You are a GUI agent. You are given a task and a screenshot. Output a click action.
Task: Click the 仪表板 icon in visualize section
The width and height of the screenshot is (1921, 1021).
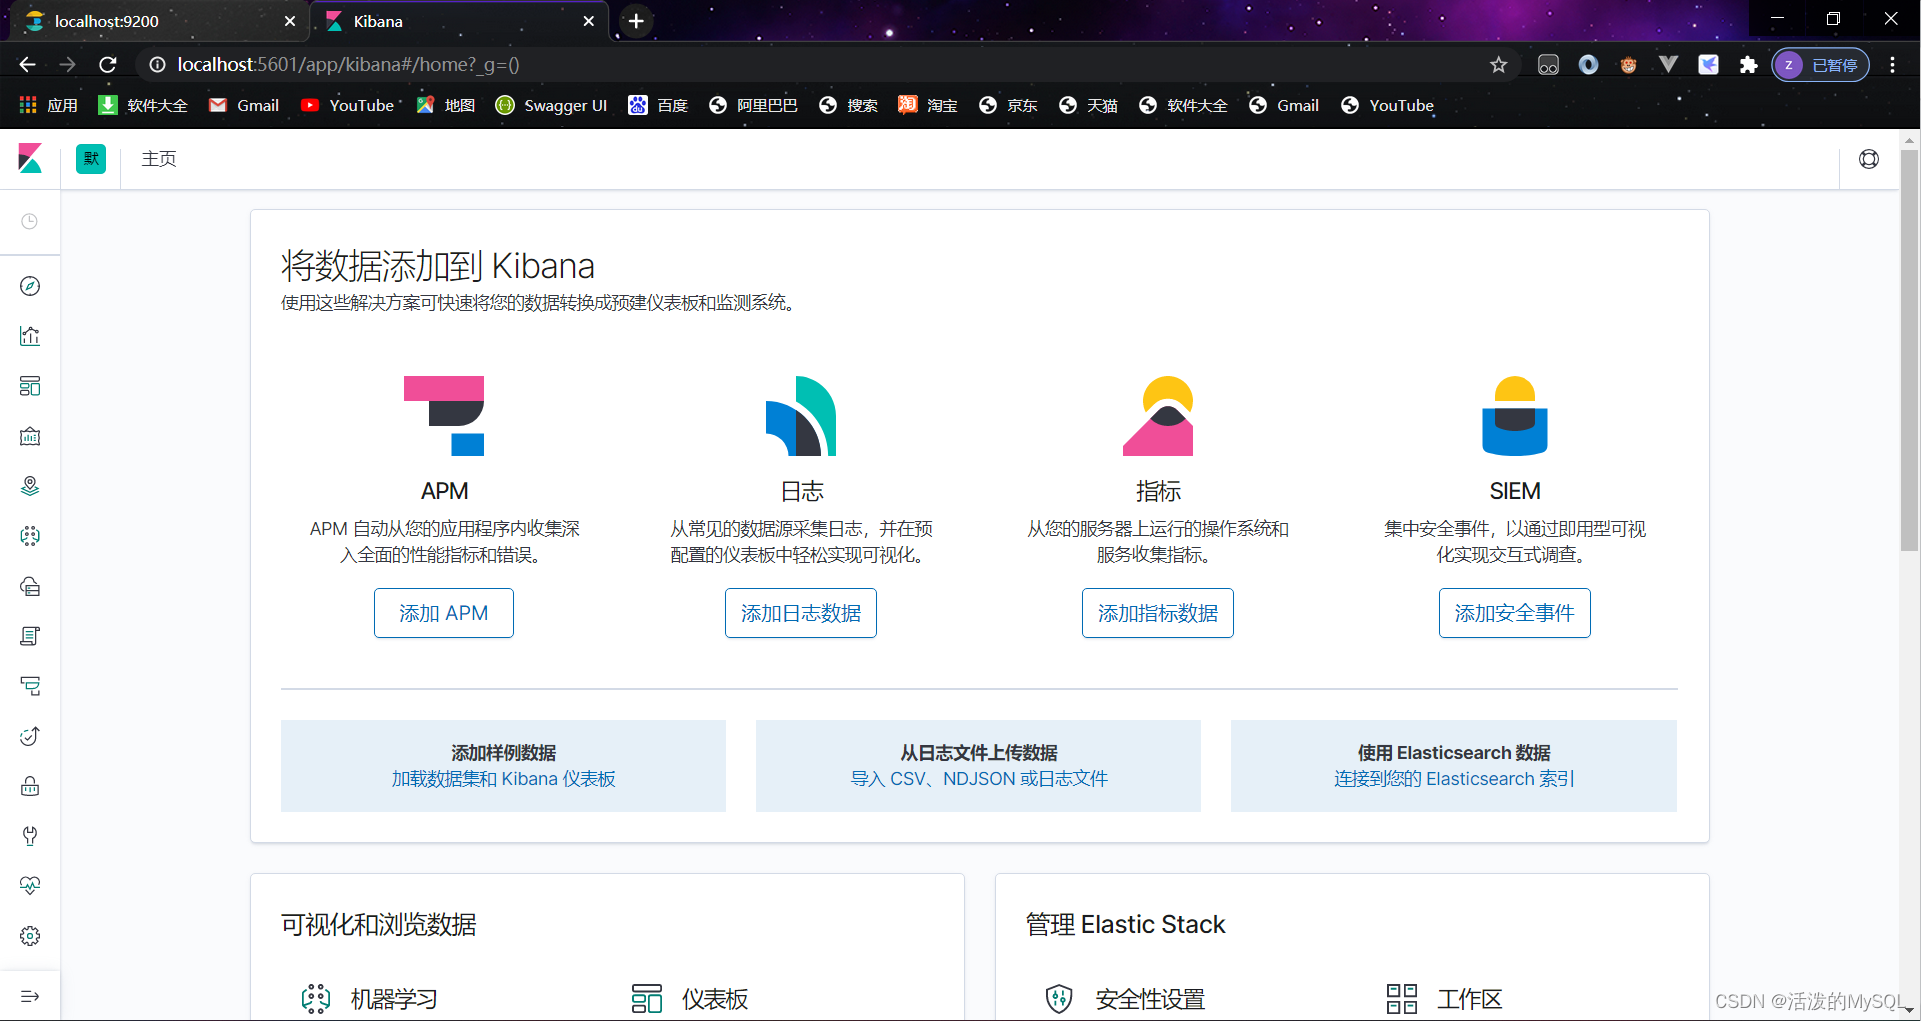pyautogui.click(x=647, y=998)
